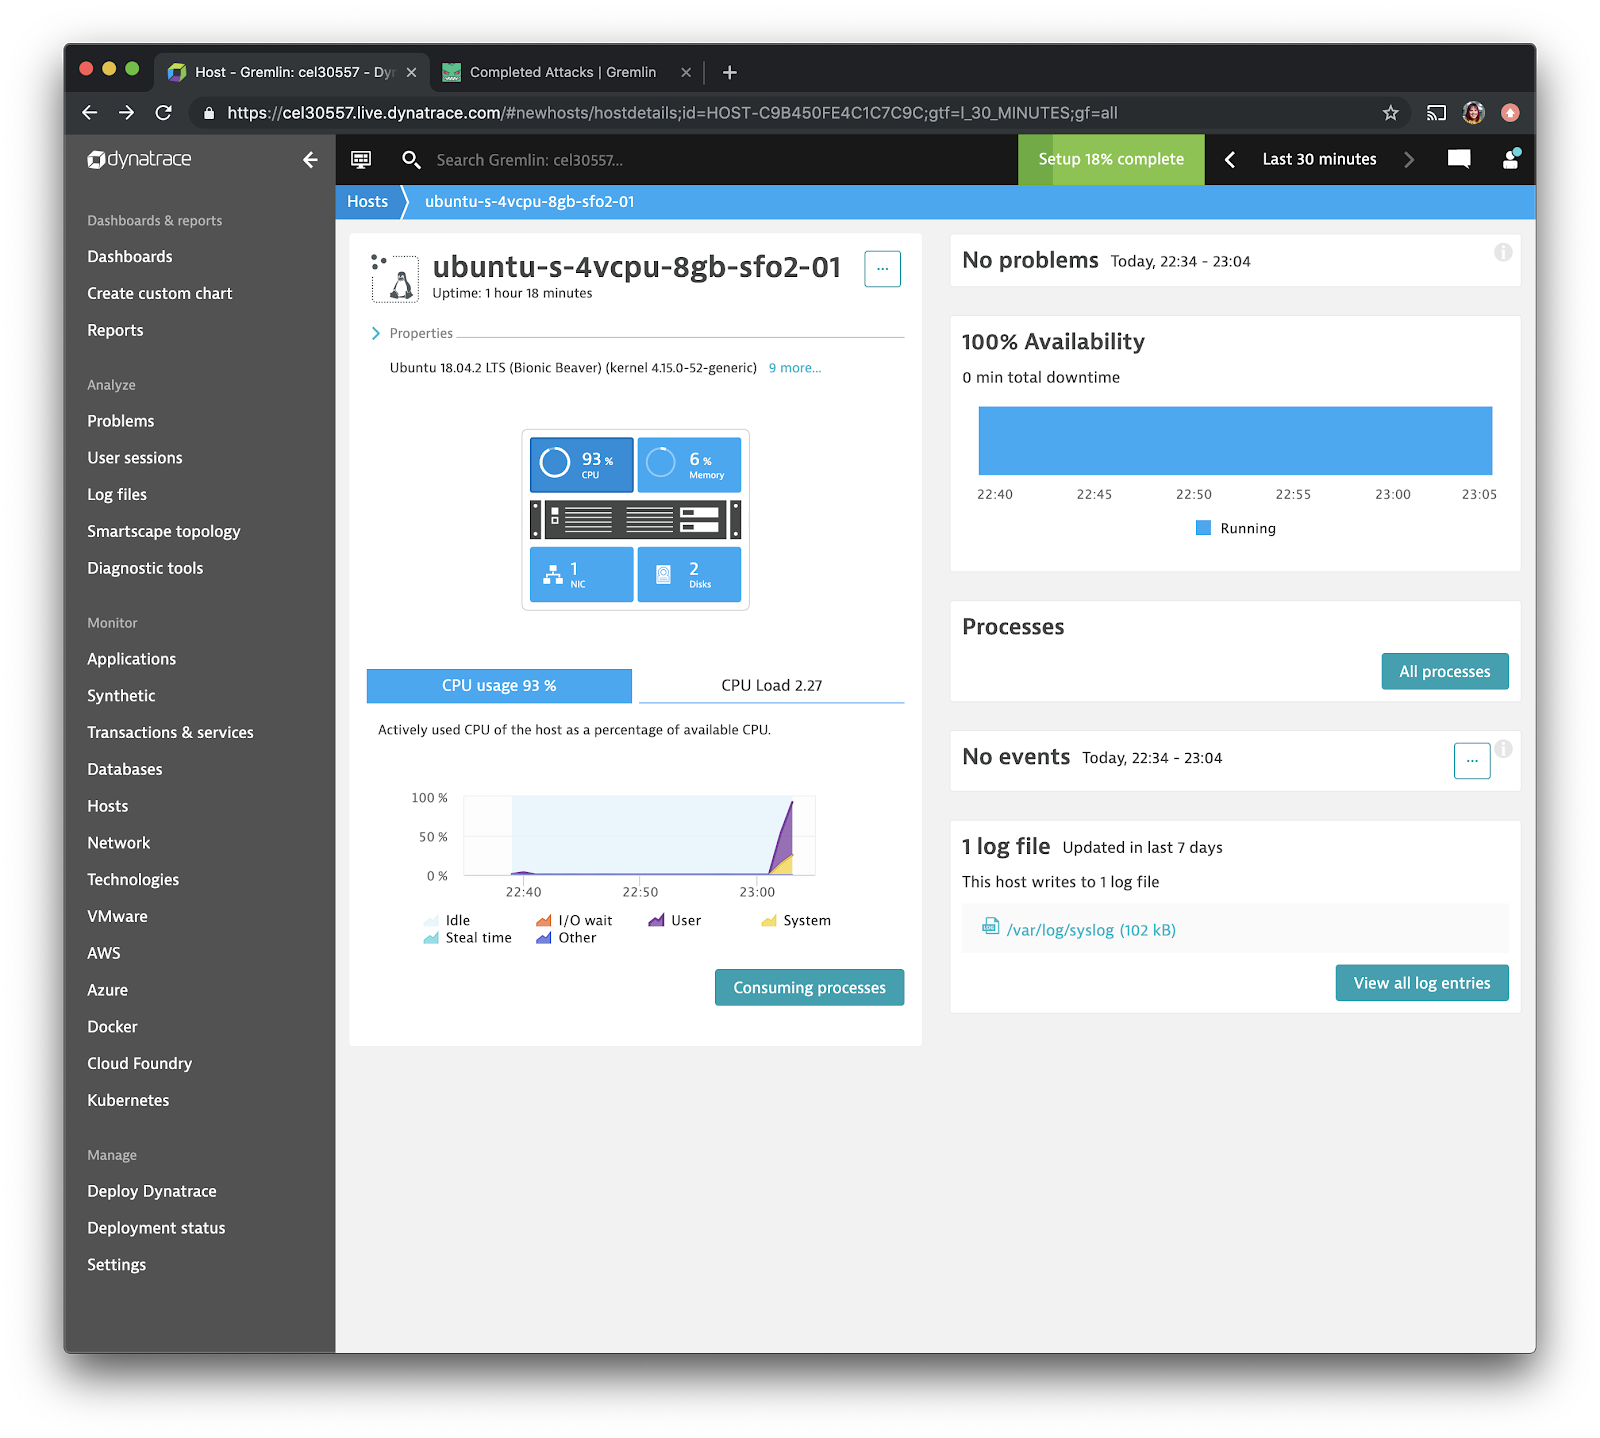Reload the page in browser
This screenshot has width=1600, height=1438.
pyautogui.click(x=164, y=113)
